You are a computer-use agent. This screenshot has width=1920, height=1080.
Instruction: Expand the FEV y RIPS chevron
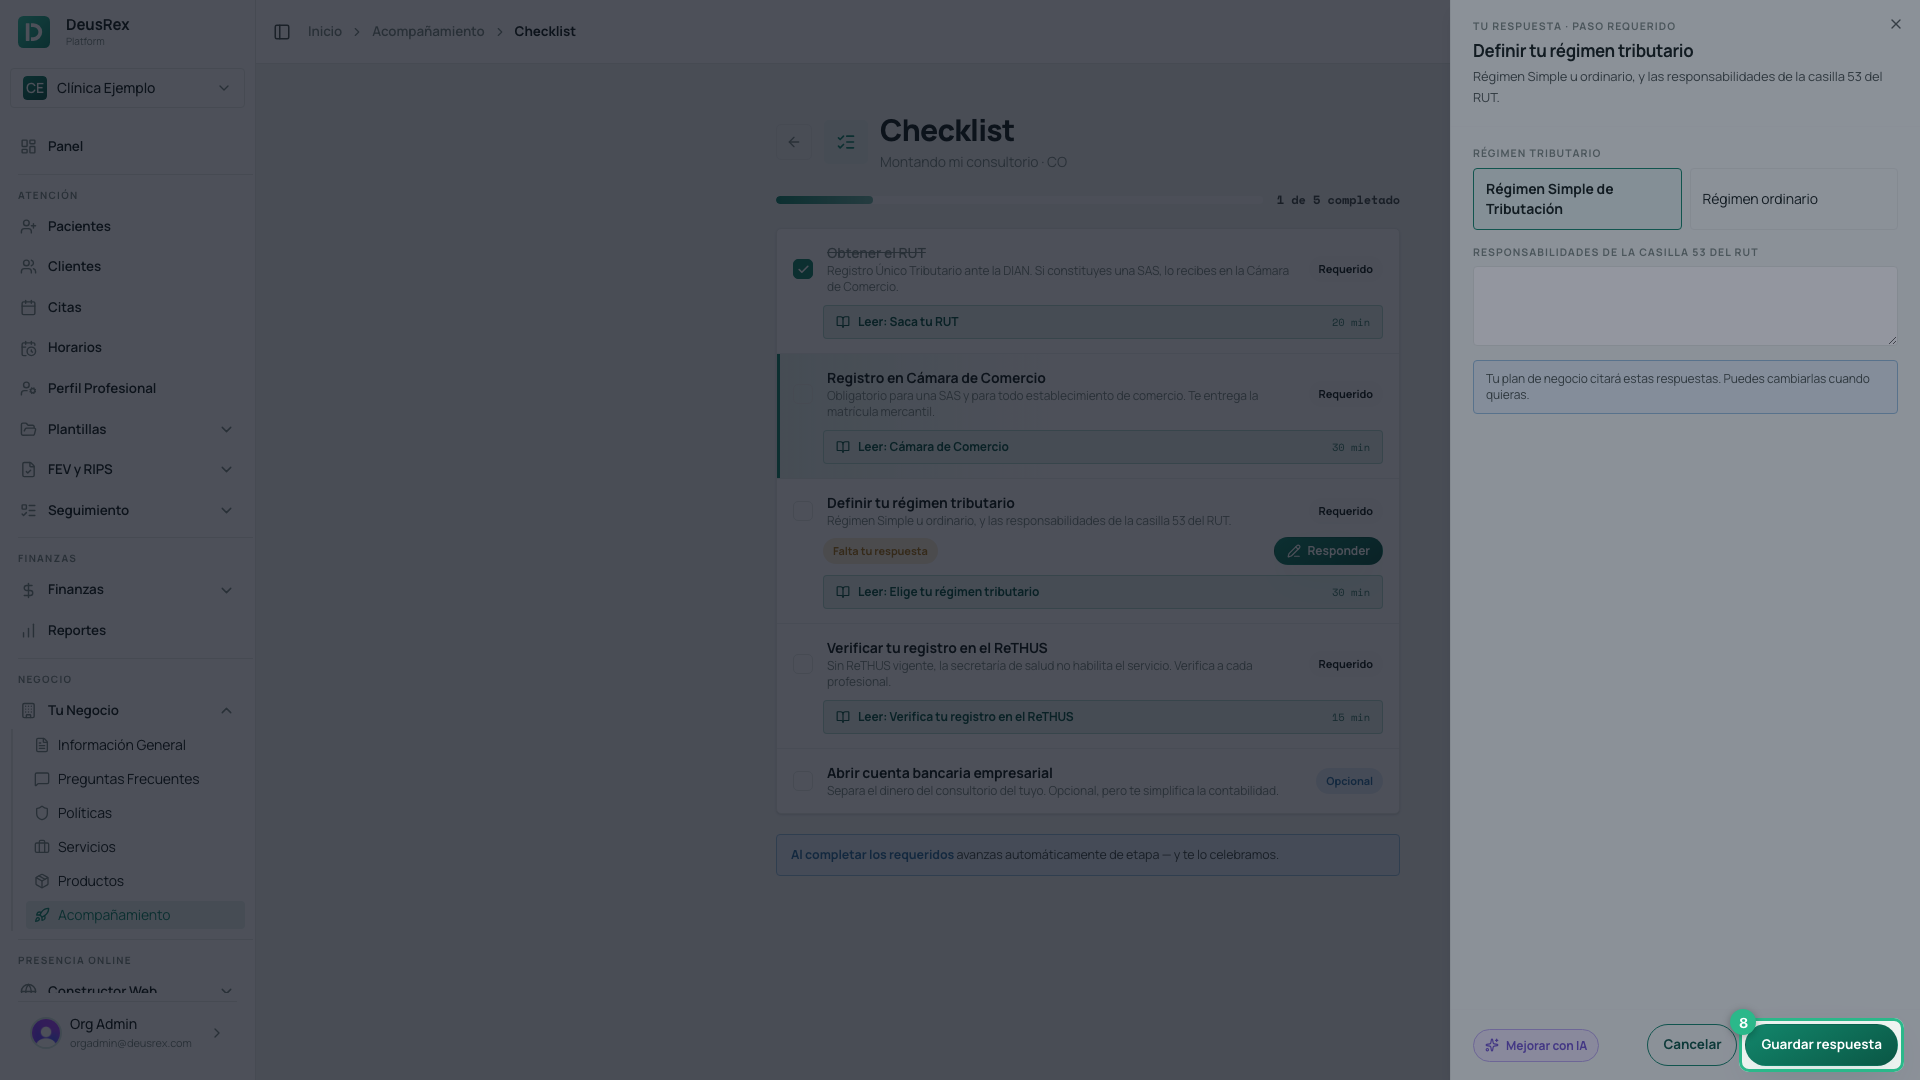pyautogui.click(x=226, y=470)
